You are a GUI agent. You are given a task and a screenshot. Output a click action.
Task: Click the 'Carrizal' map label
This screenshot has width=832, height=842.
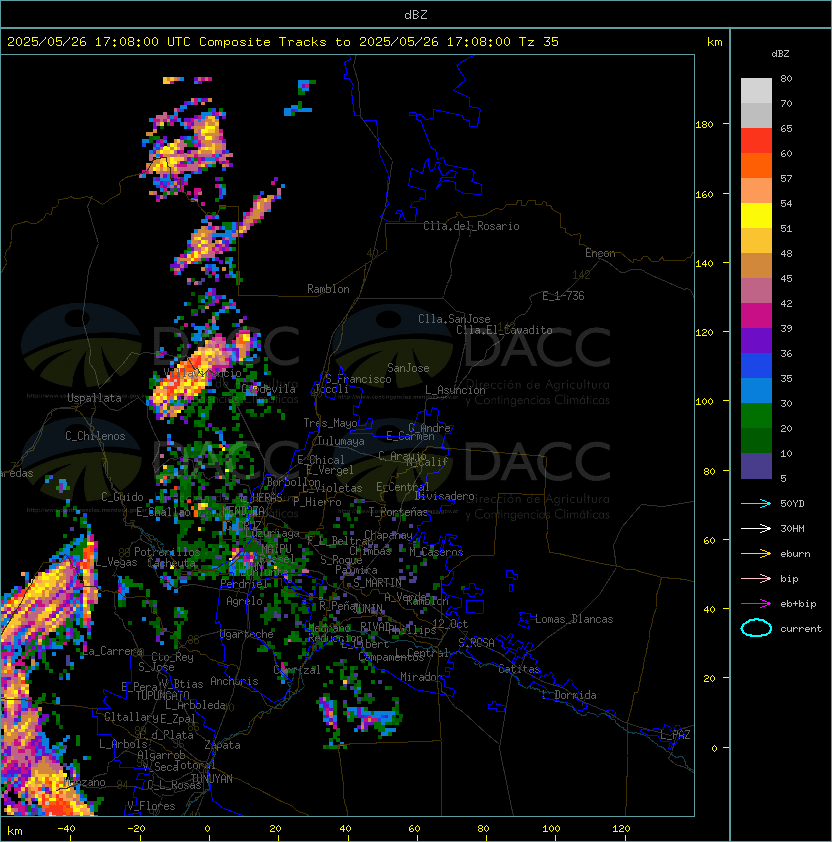[297, 670]
